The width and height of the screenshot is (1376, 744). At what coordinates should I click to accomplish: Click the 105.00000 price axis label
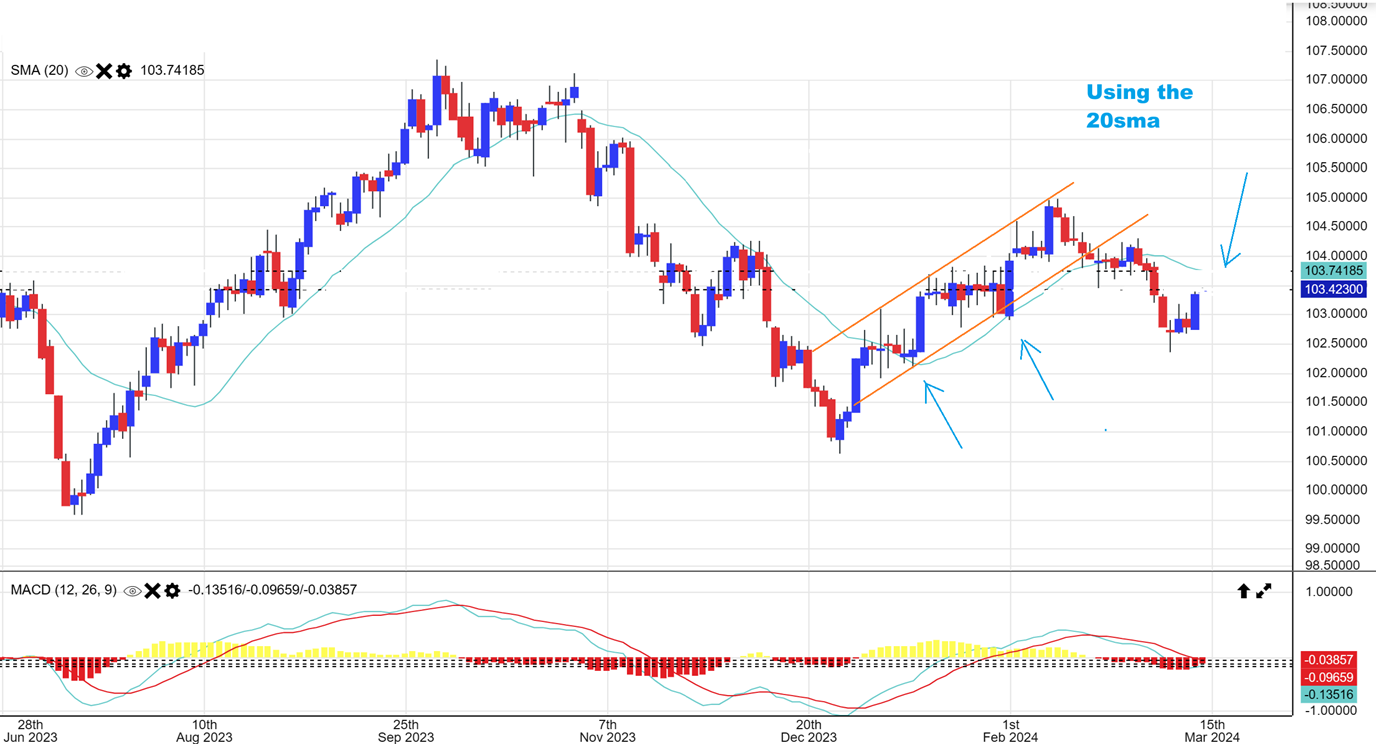1338,196
